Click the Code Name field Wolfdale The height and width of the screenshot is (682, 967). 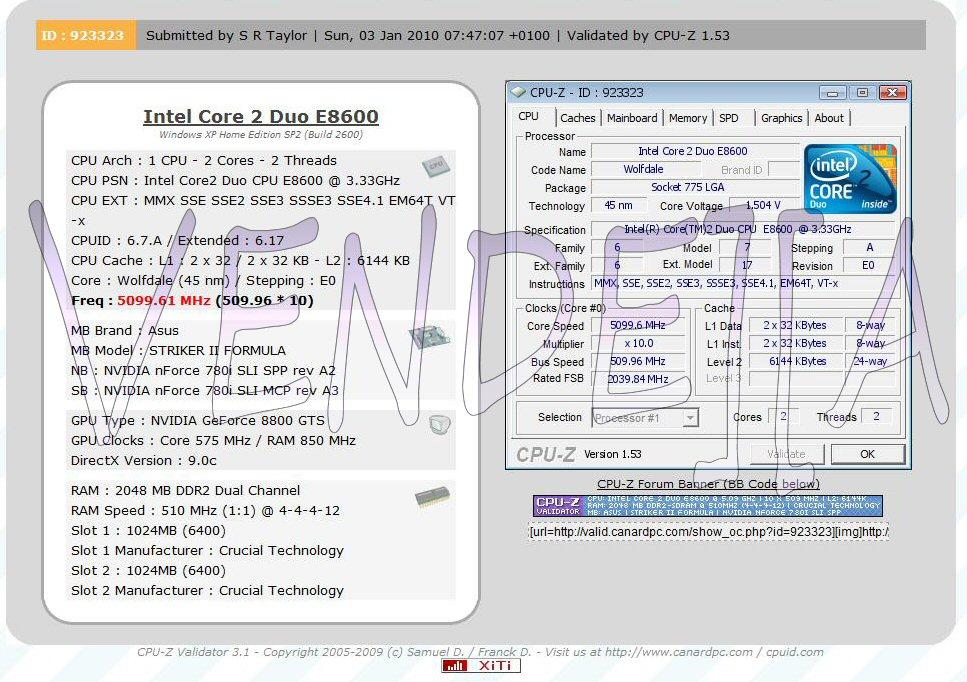coord(645,169)
